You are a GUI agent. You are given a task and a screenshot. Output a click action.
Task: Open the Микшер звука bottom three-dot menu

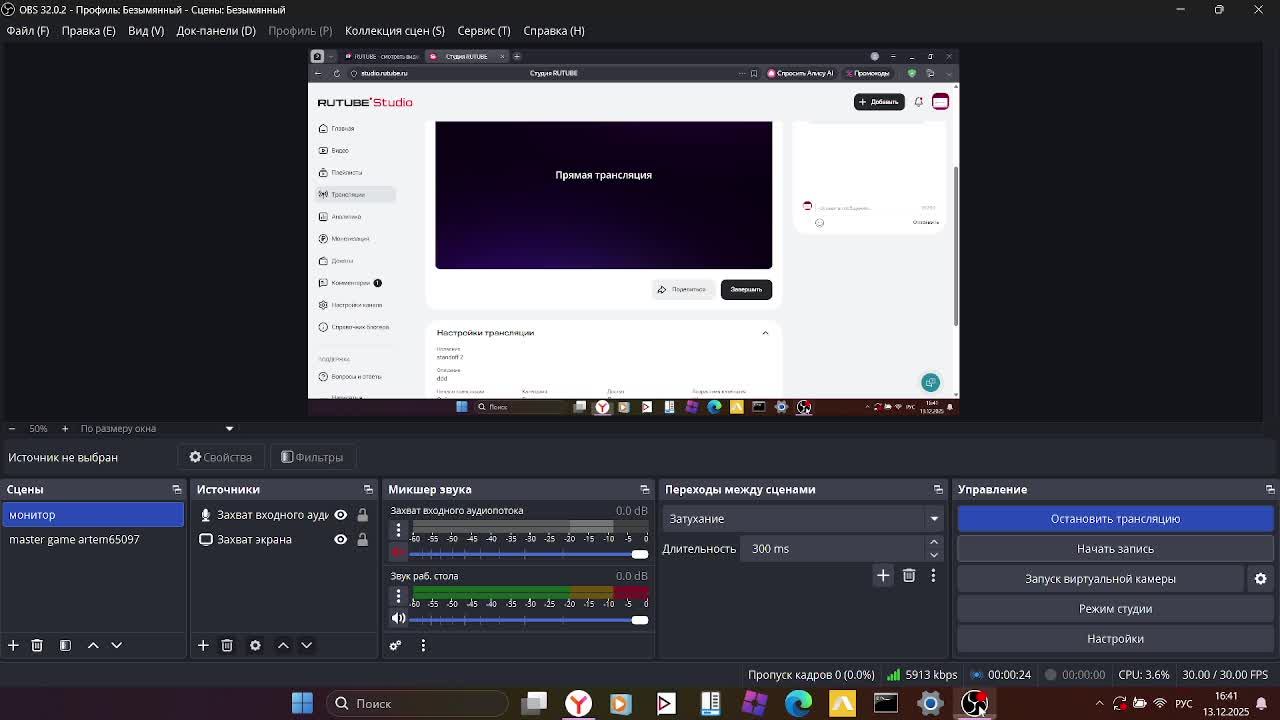coord(423,645)
